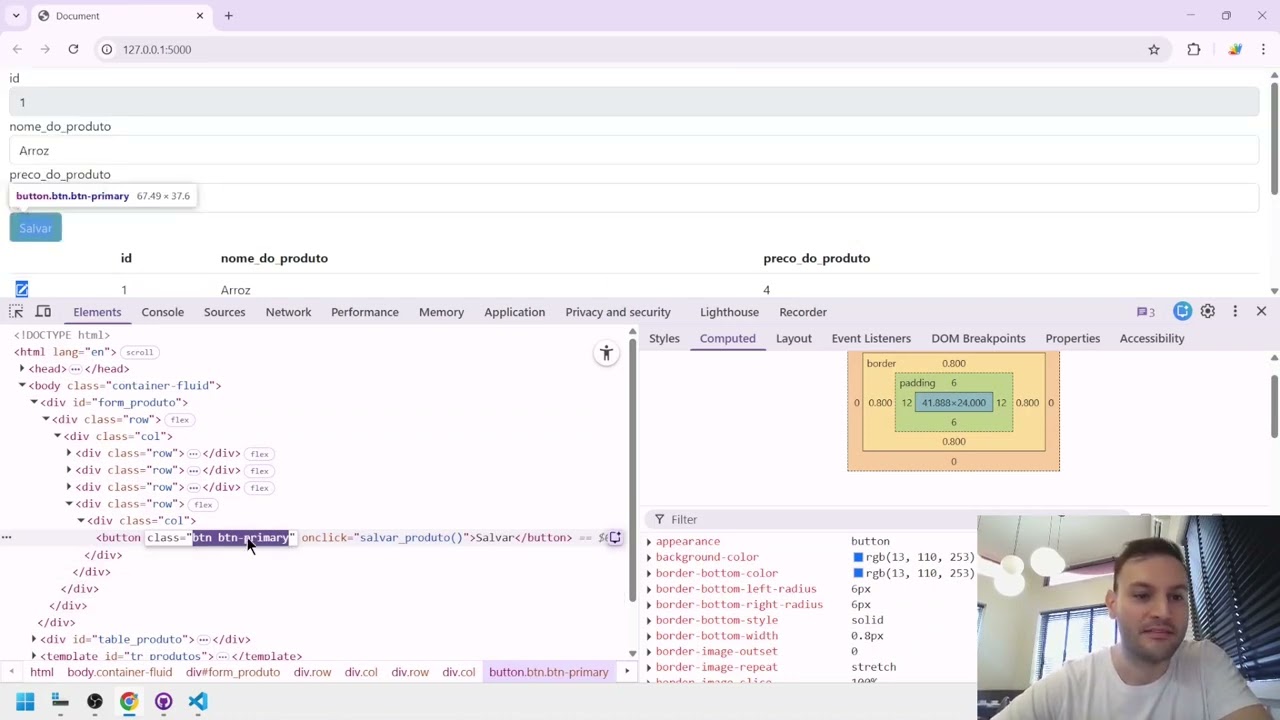Image resolution: width=1280 pixels, height=720 pixels.
Task: Open the Chrome three-dot menu
Action: click(1264, 49)
